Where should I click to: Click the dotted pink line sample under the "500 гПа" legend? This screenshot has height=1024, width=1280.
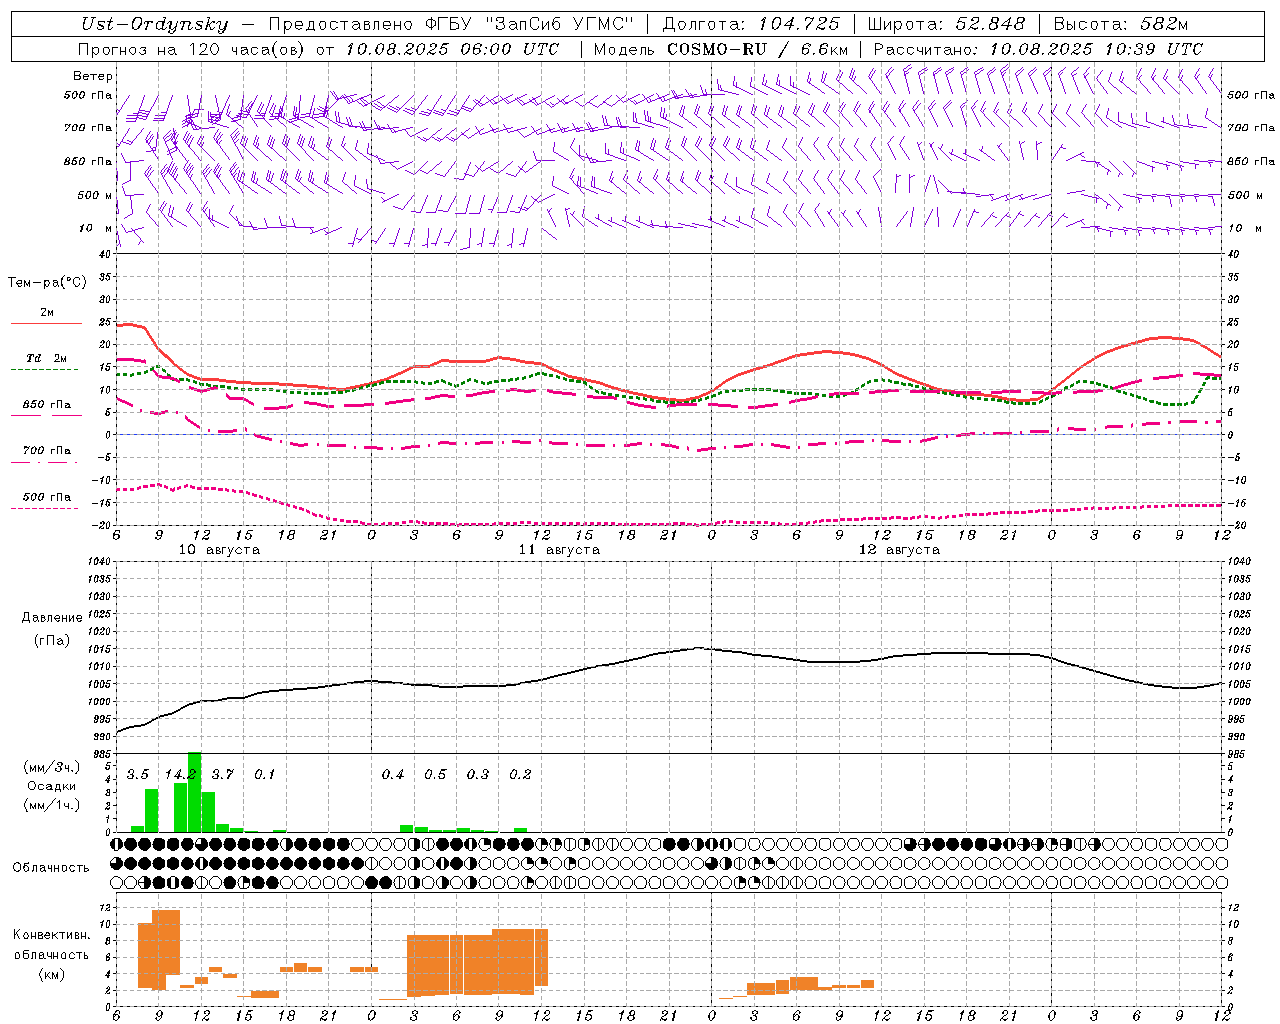point(45,508)
